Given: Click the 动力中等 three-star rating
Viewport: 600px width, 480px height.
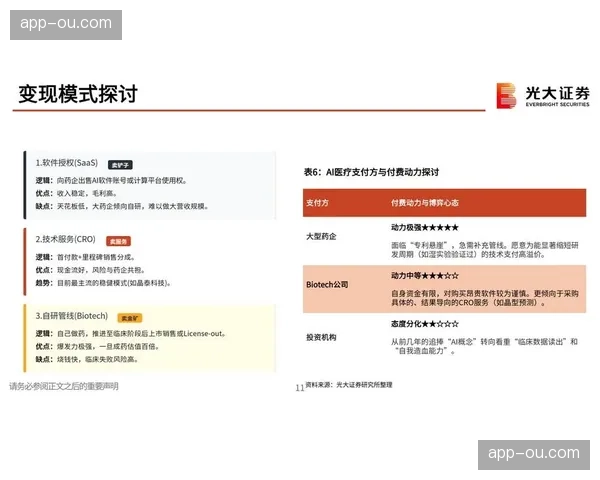Looking at the screenshot, I should [424, 276].
